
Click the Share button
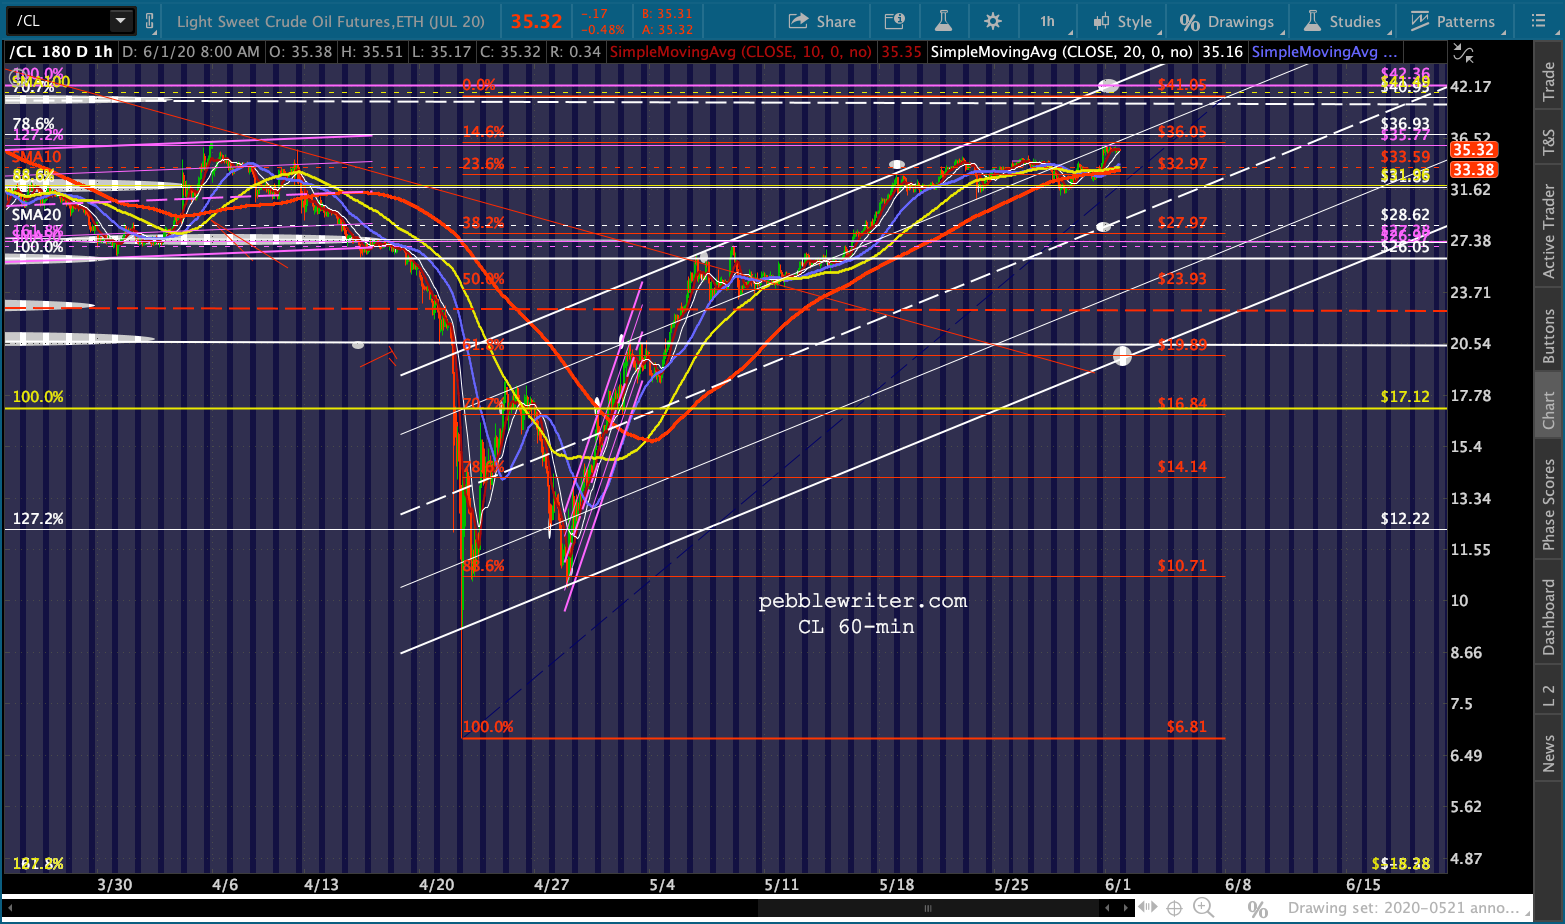coord(822,21)
